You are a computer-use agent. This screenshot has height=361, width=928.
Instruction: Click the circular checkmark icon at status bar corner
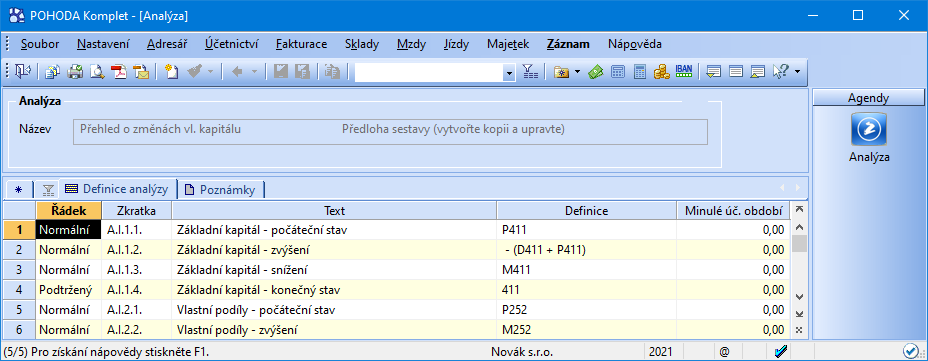910,352
